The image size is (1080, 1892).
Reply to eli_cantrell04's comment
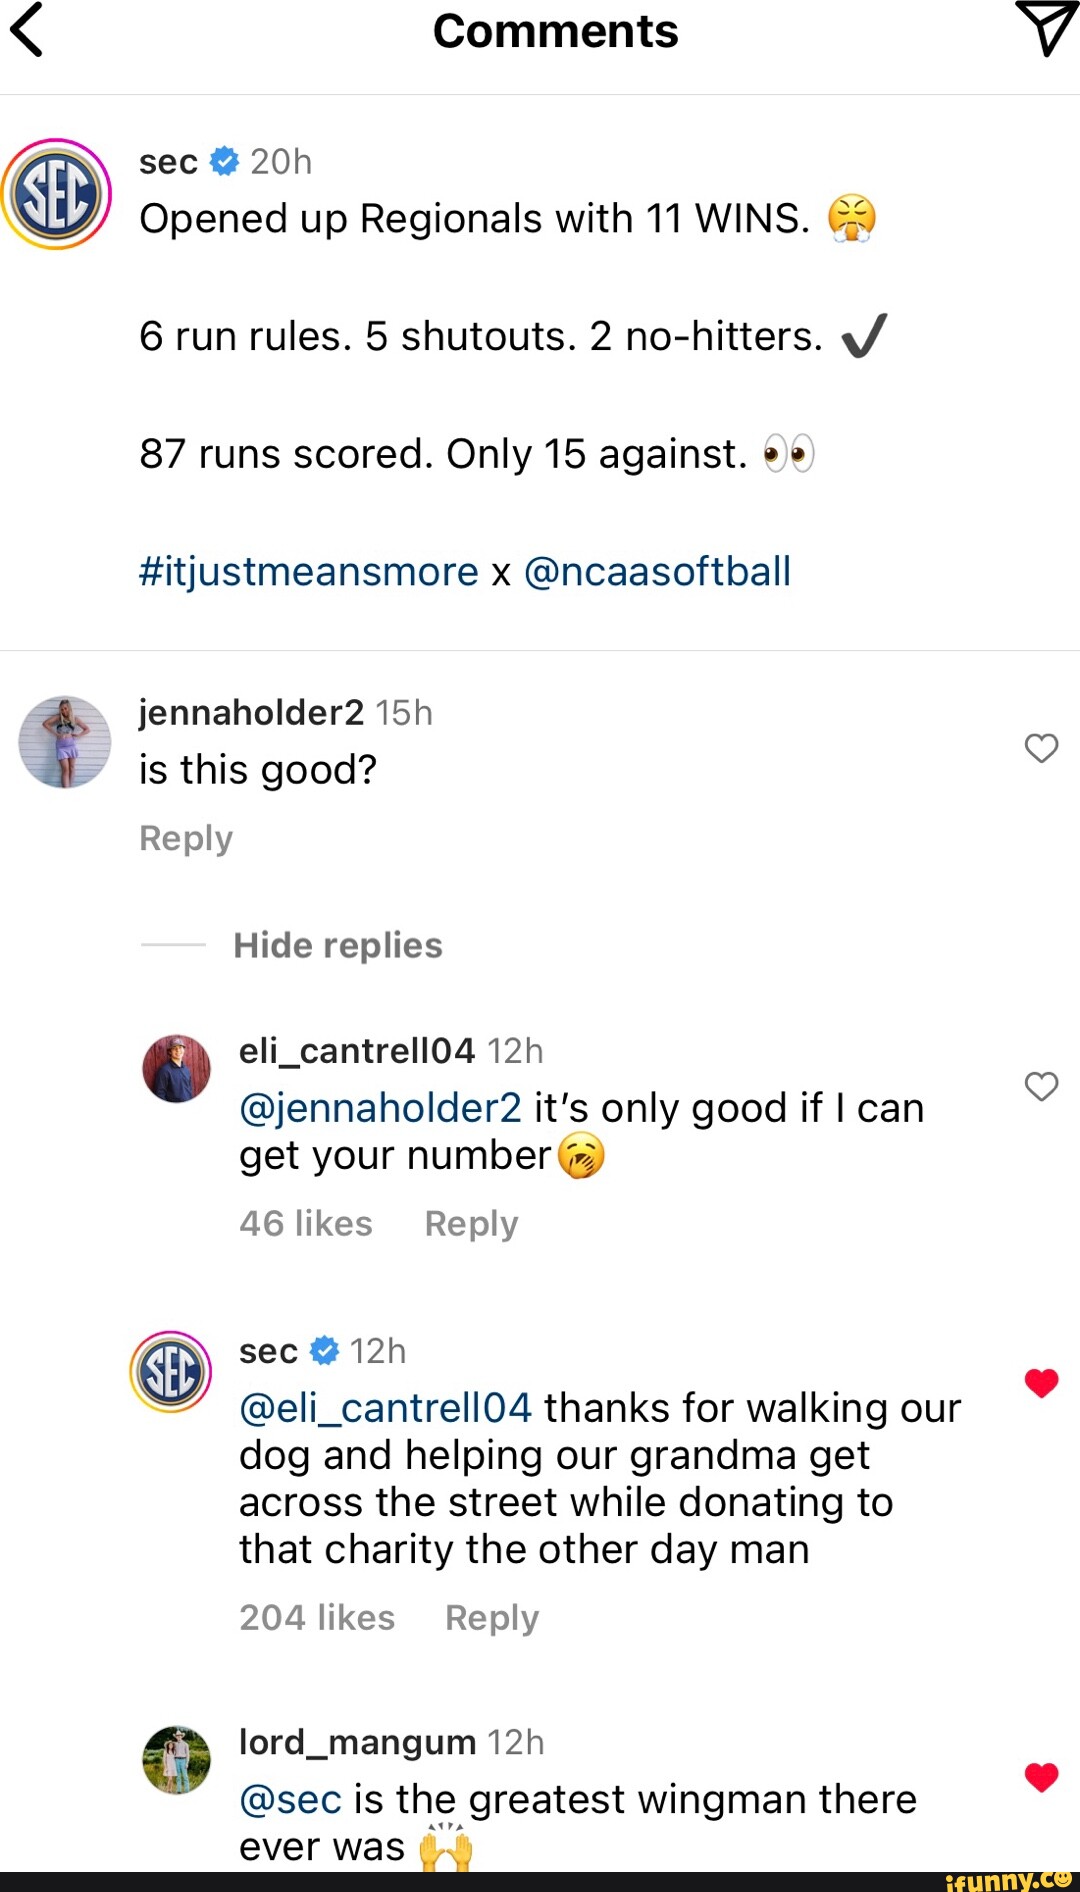(471, 1224)
